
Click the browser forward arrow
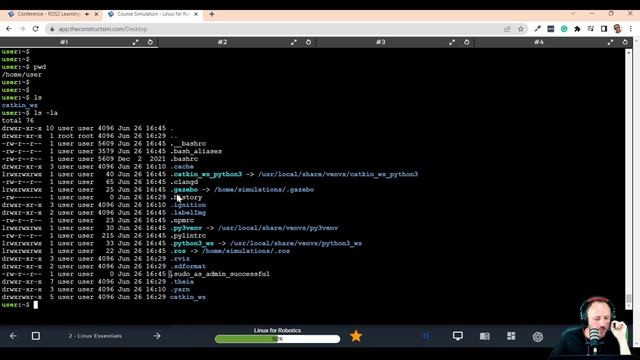click(22, 29)
